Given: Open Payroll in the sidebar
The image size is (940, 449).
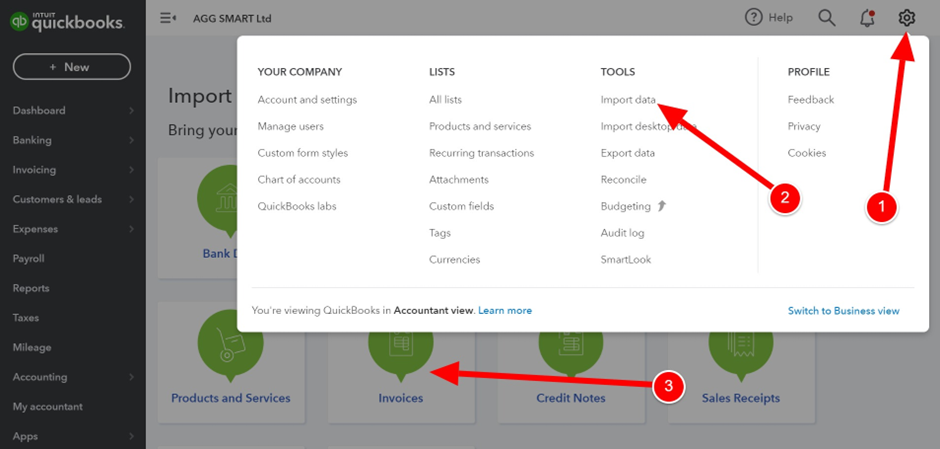Looking at the screenshot, I should pyautogui.click(x=29, y=258).
